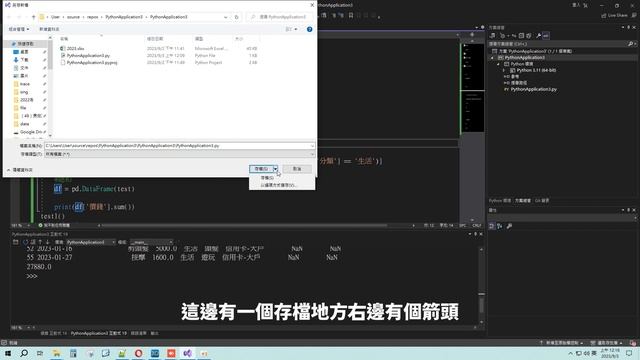Click the Date modified column header
Screen dimensions: 640x360
(155, 39)
